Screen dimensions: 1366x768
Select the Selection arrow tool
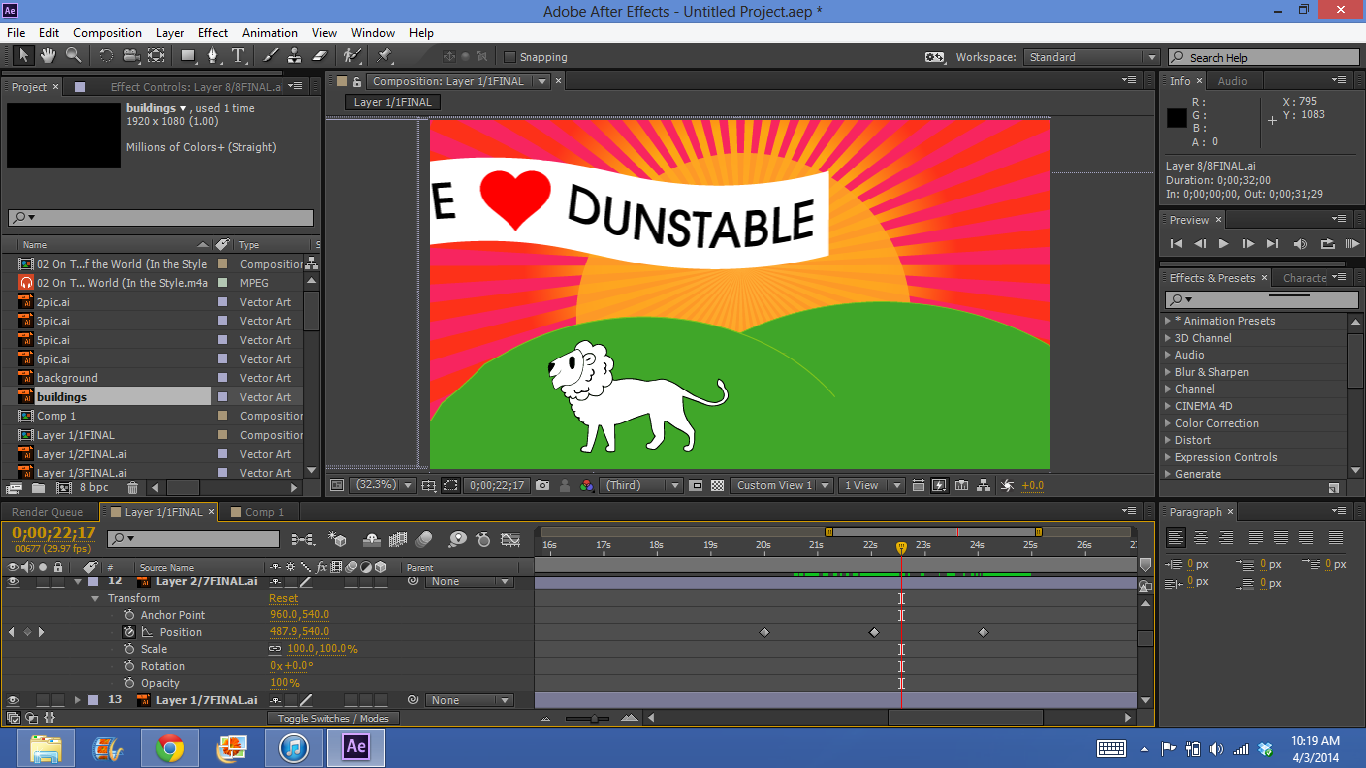click(x=23, y=56)
